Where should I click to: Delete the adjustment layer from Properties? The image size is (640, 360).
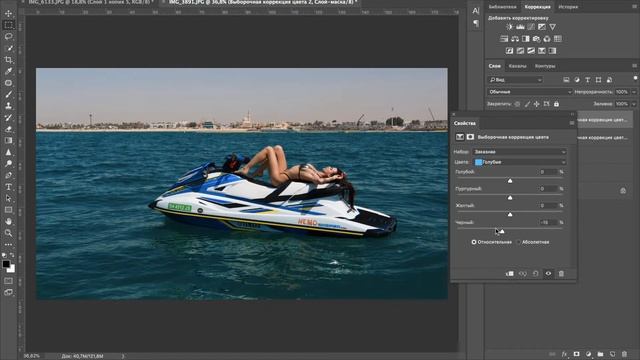pyautogui.click(x=561, y=274)
